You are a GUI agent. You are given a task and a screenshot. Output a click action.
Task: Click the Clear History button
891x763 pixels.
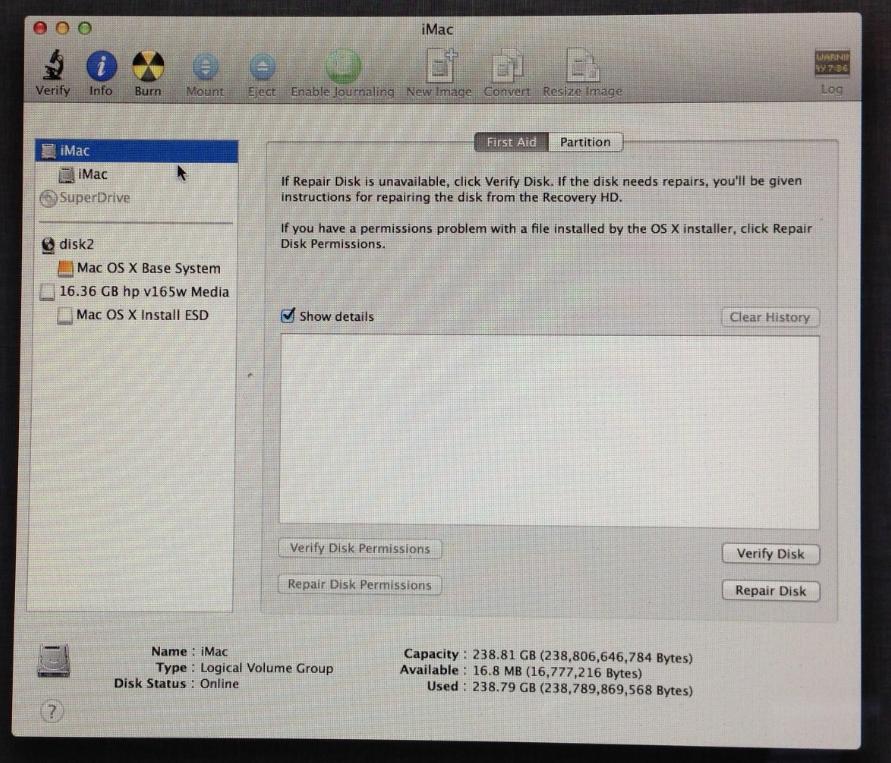pos(770,317)
